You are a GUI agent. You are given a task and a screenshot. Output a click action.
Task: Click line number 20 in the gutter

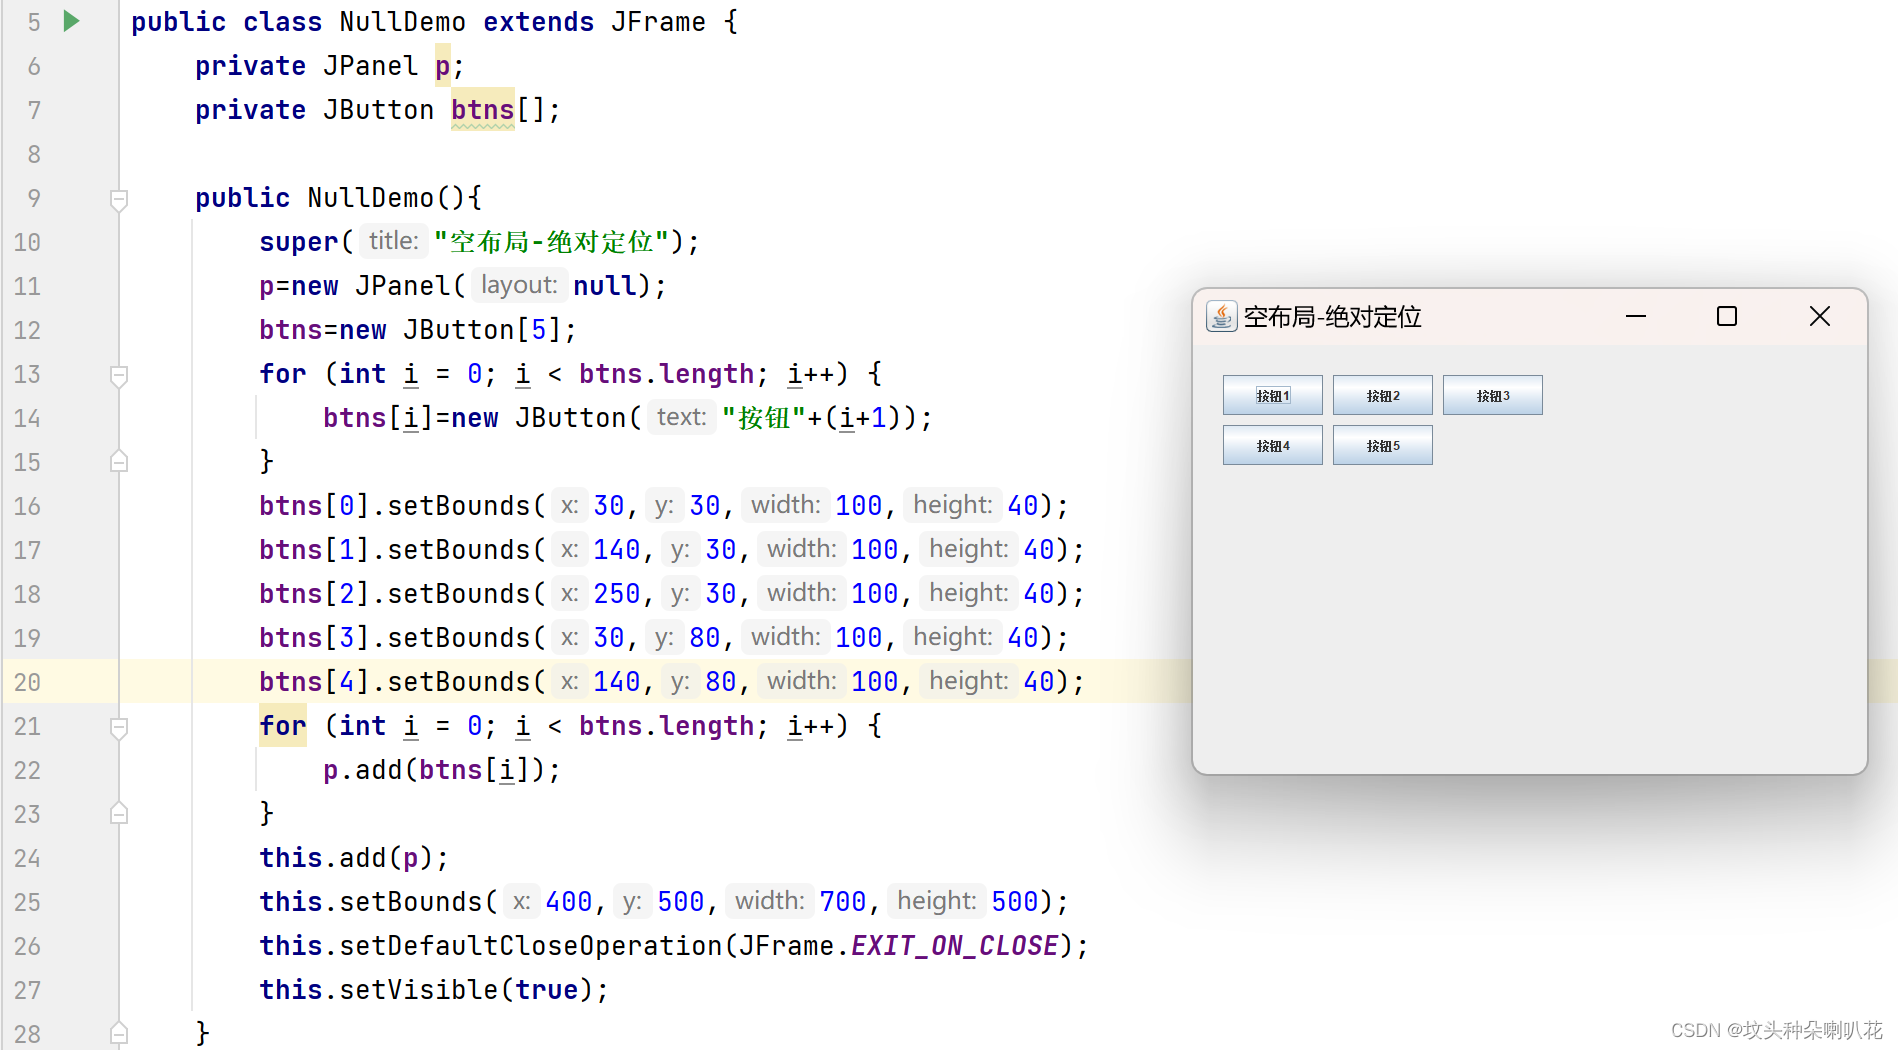tap(27, 682)
